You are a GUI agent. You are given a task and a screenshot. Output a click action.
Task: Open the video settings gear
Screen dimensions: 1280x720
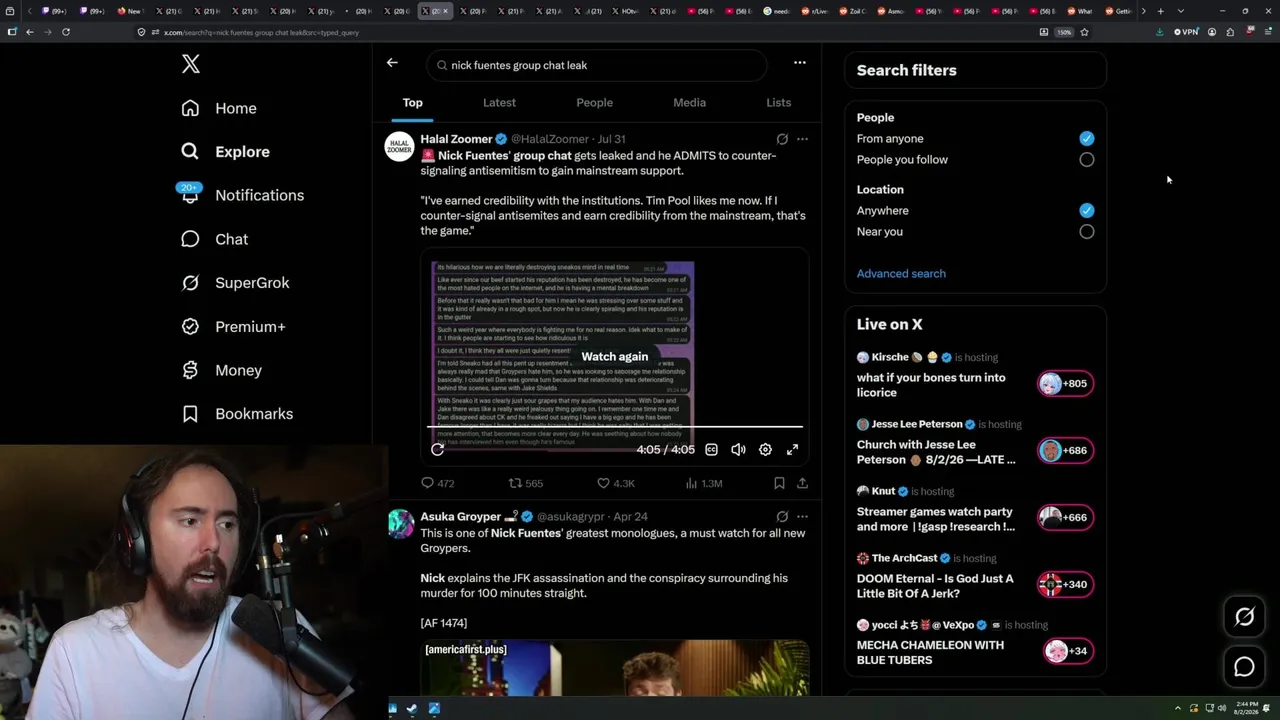pyautogui.click(x=765, y=450)
